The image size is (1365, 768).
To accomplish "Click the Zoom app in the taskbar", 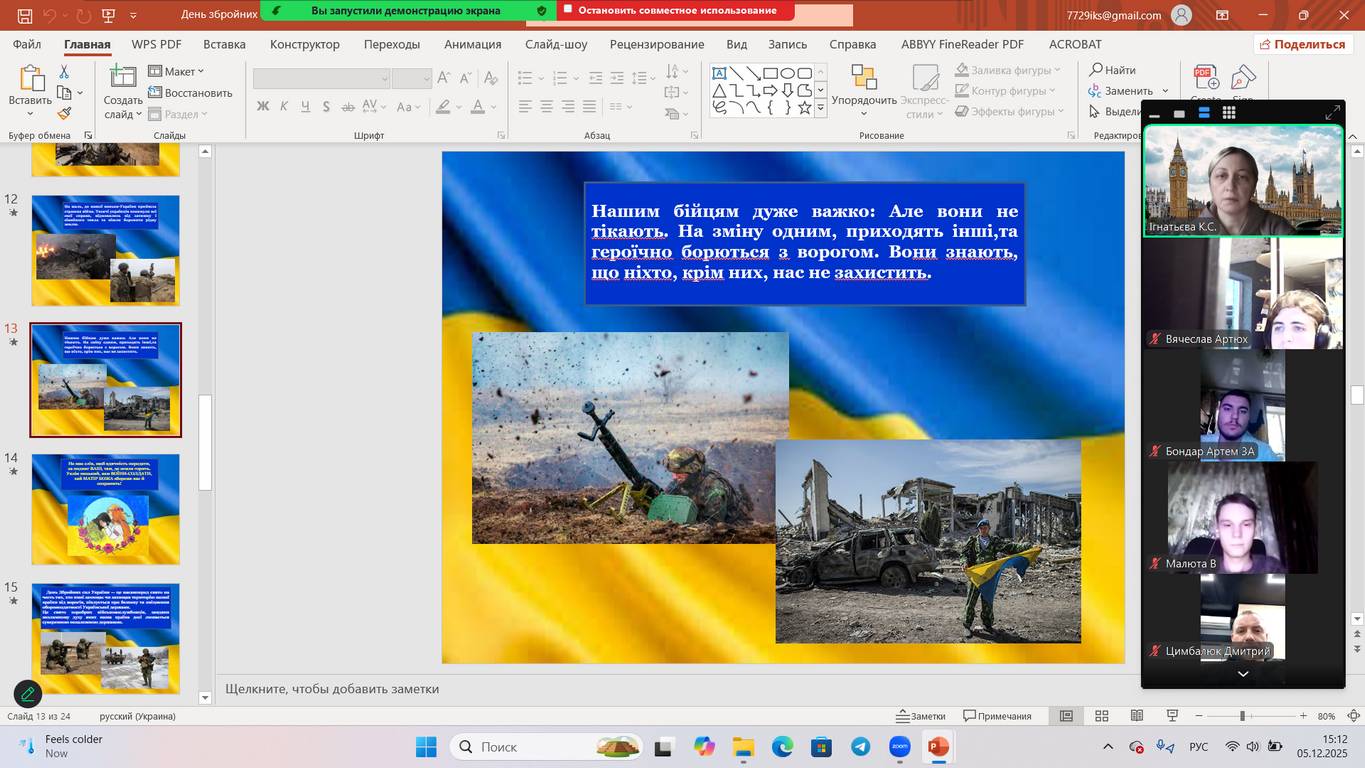I will (899, 747).
